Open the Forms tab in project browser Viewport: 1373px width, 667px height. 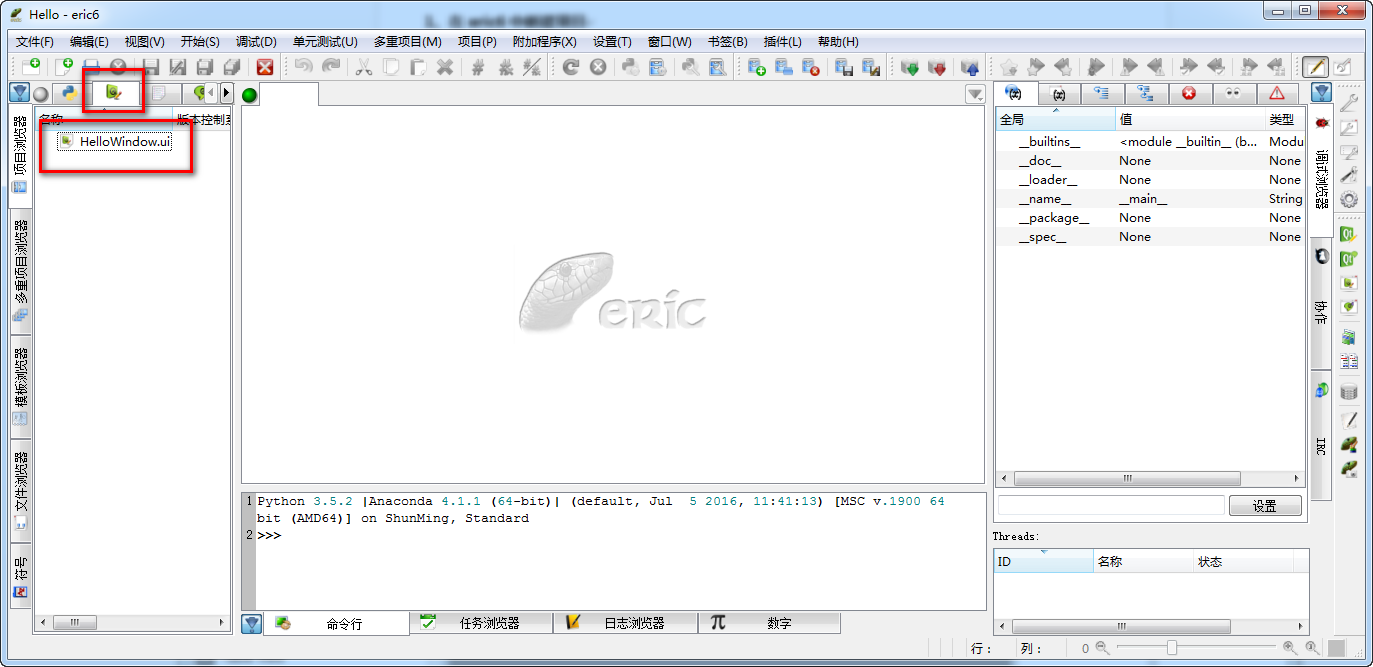click(x=114, y=93)
